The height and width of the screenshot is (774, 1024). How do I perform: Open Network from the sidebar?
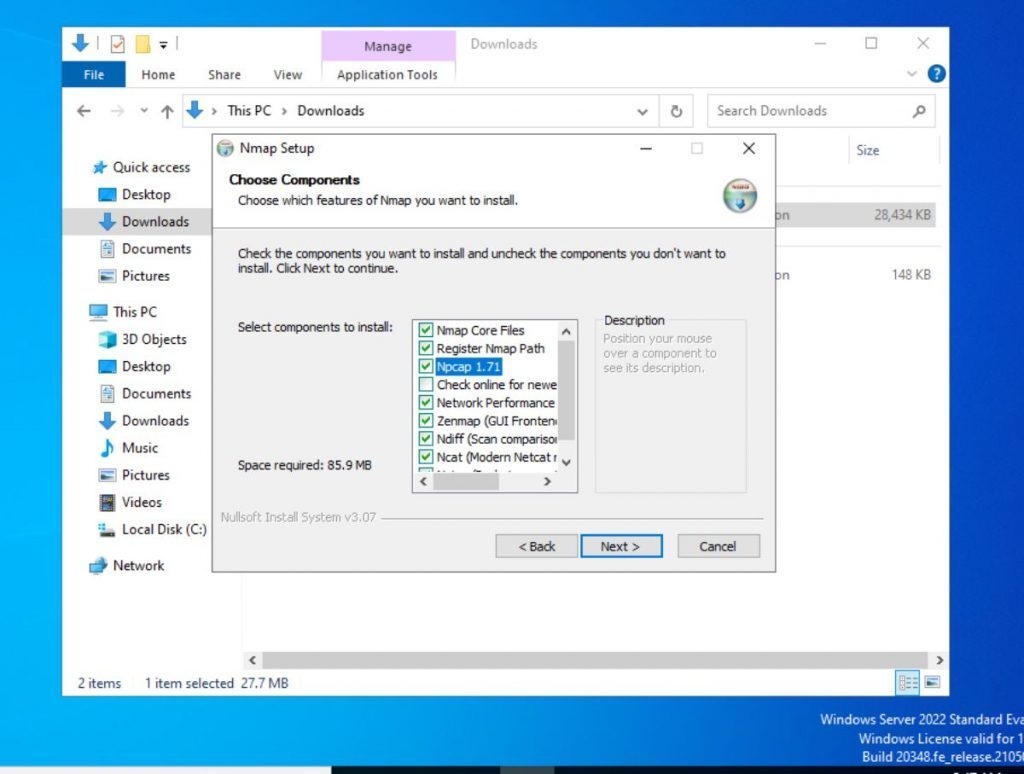[x=138, y=565]
